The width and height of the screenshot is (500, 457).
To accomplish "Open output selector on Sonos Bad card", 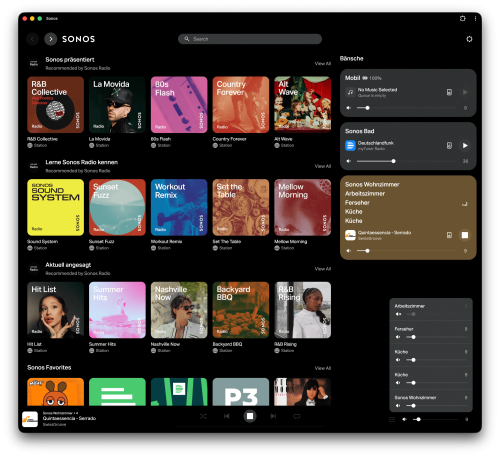I will [x=449, y=145].
